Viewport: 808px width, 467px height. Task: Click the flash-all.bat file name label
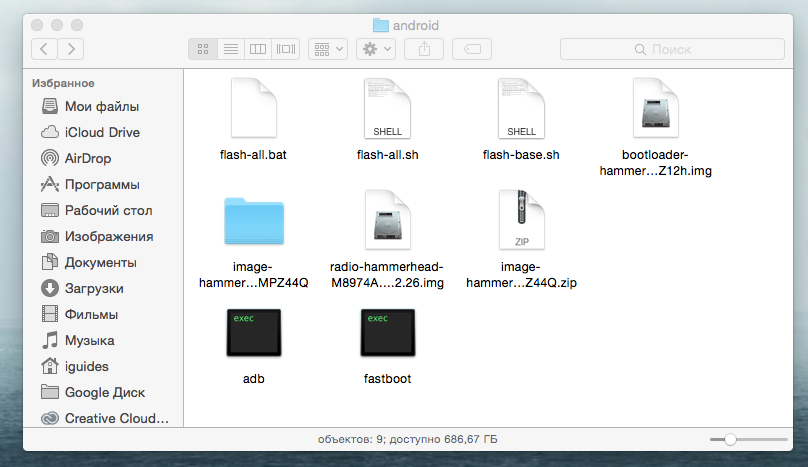[x=253, y=155]
